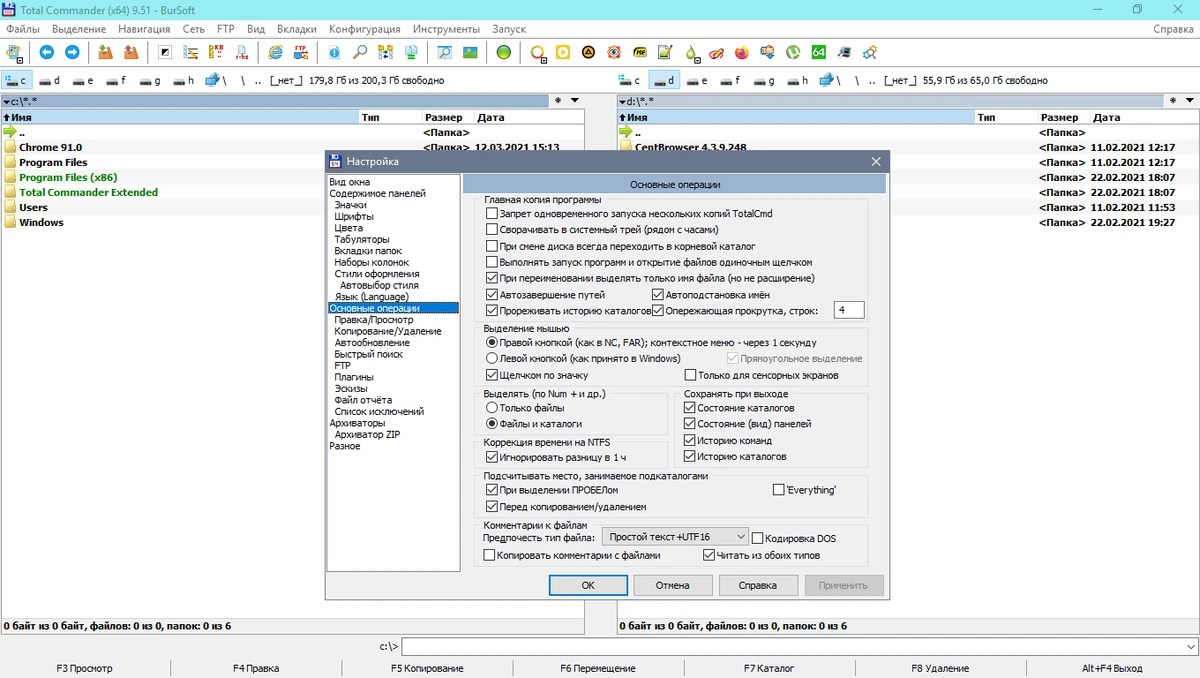The height and width of the screenshot is (678, 1200).
Task: Click the Internet Explorer toolbar icon
Action: pos(275,52)
